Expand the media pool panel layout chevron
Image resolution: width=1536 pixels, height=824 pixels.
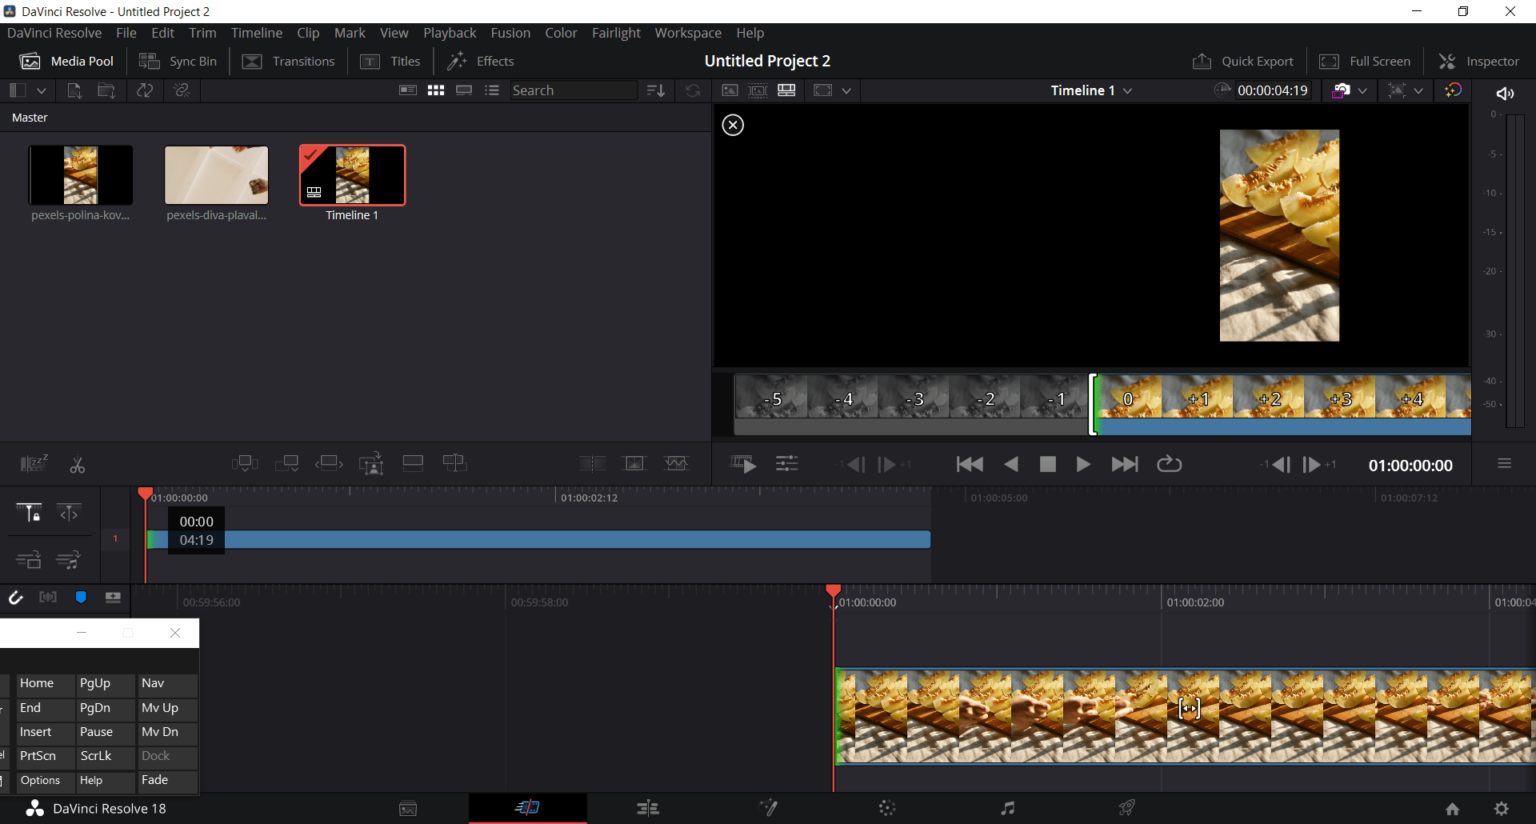[41, 90]
